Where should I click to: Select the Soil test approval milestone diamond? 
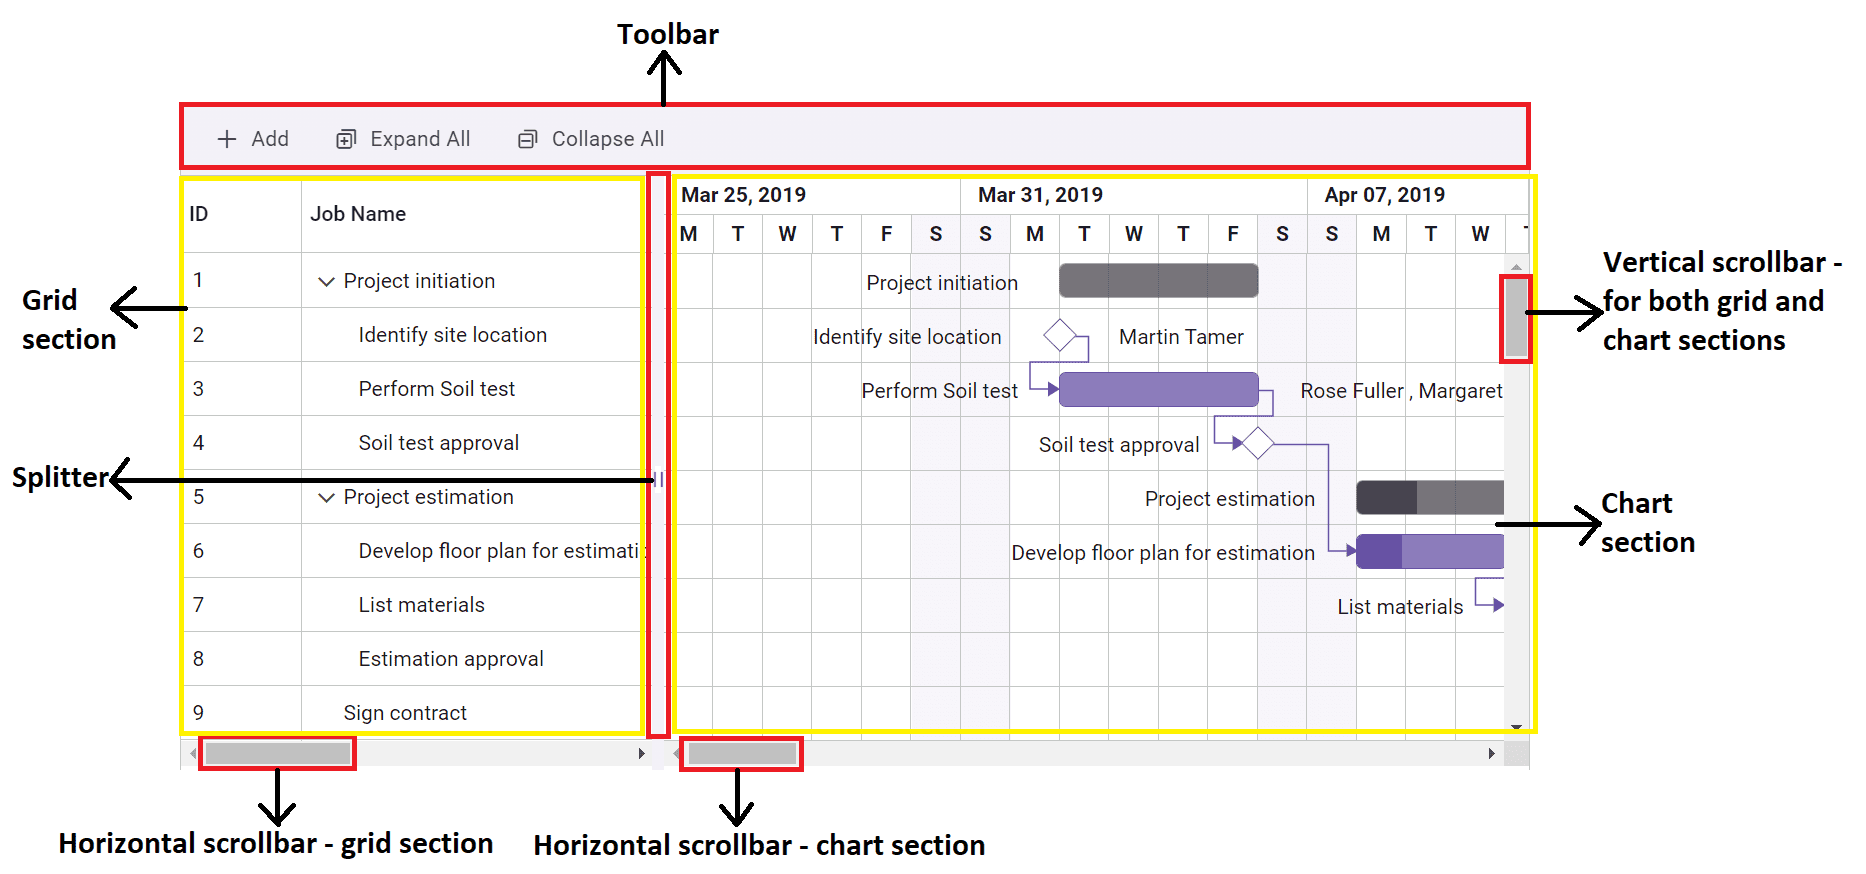point(1258,442)
